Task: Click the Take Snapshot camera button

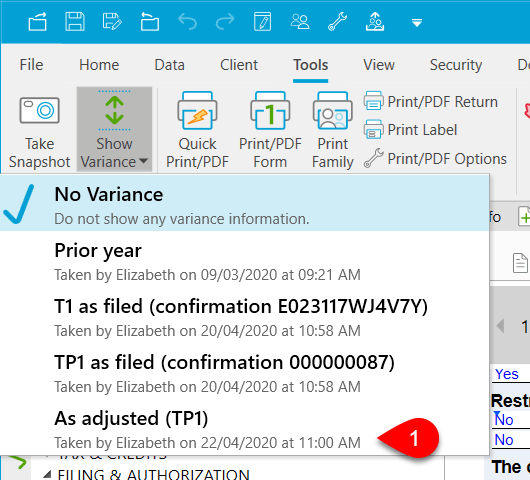Action: click(40, 129)
